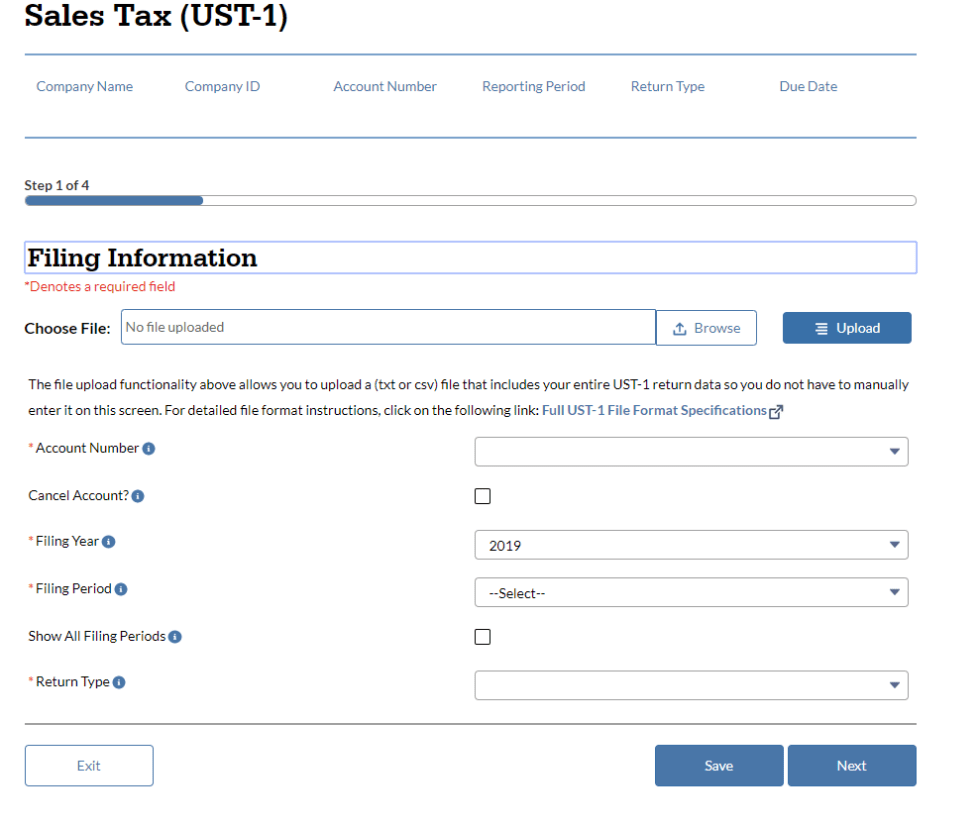Viewport: 980px width, 826px height.
Task: Click the Save button
Action: 718,765
